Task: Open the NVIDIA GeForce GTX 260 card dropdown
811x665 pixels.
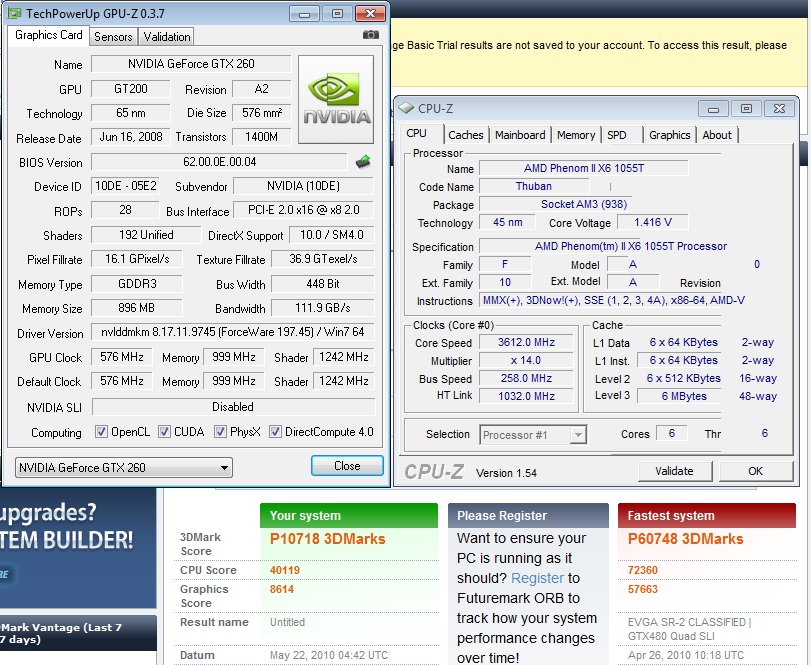Action: tap(124, 467)
